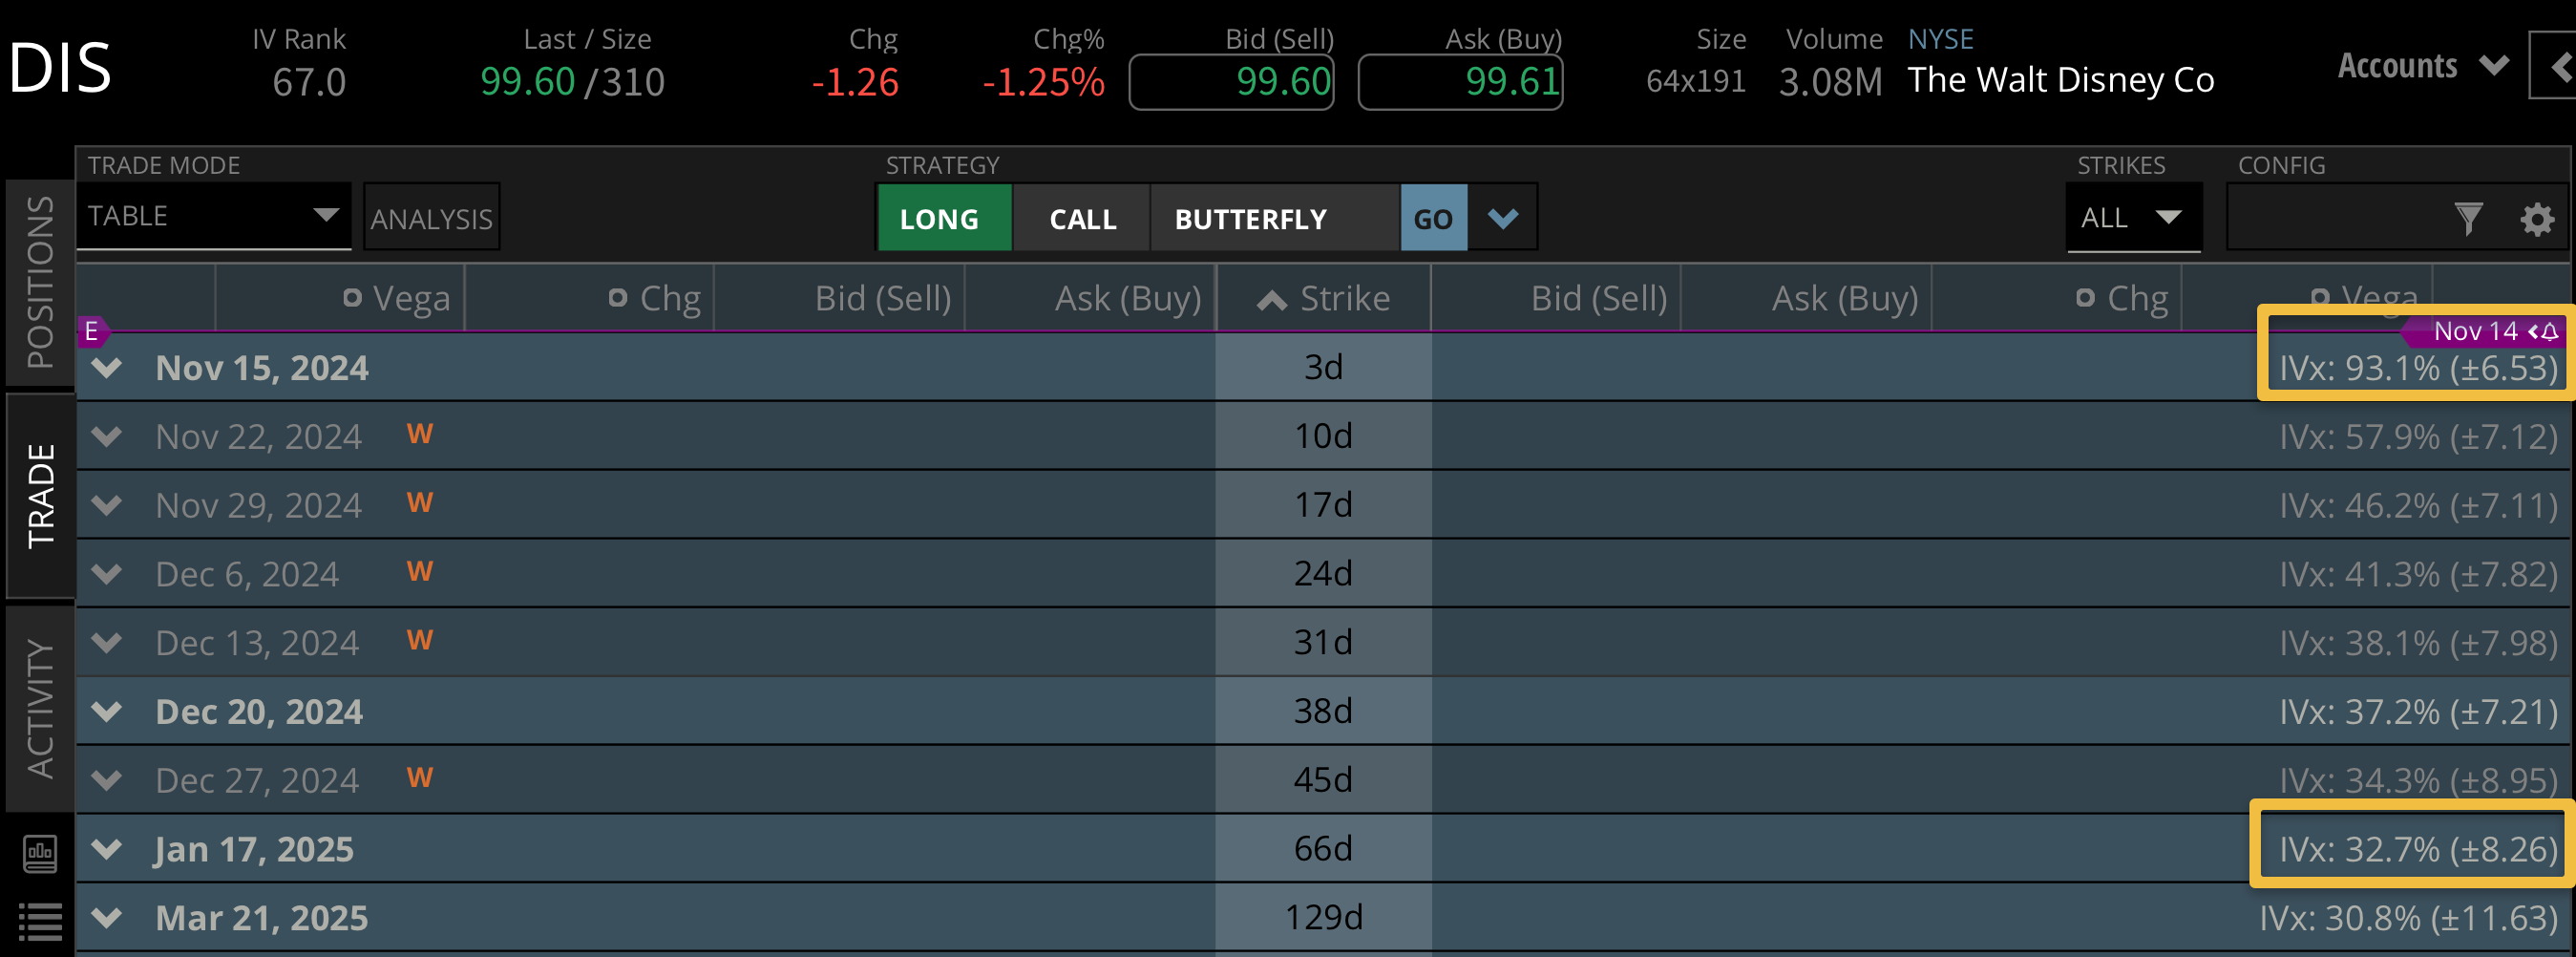This screenshot has height=957, width=2576.
Task: Open the TABLE trade mode dropdown
Action: pyautogui.click(x=214, y=216)
